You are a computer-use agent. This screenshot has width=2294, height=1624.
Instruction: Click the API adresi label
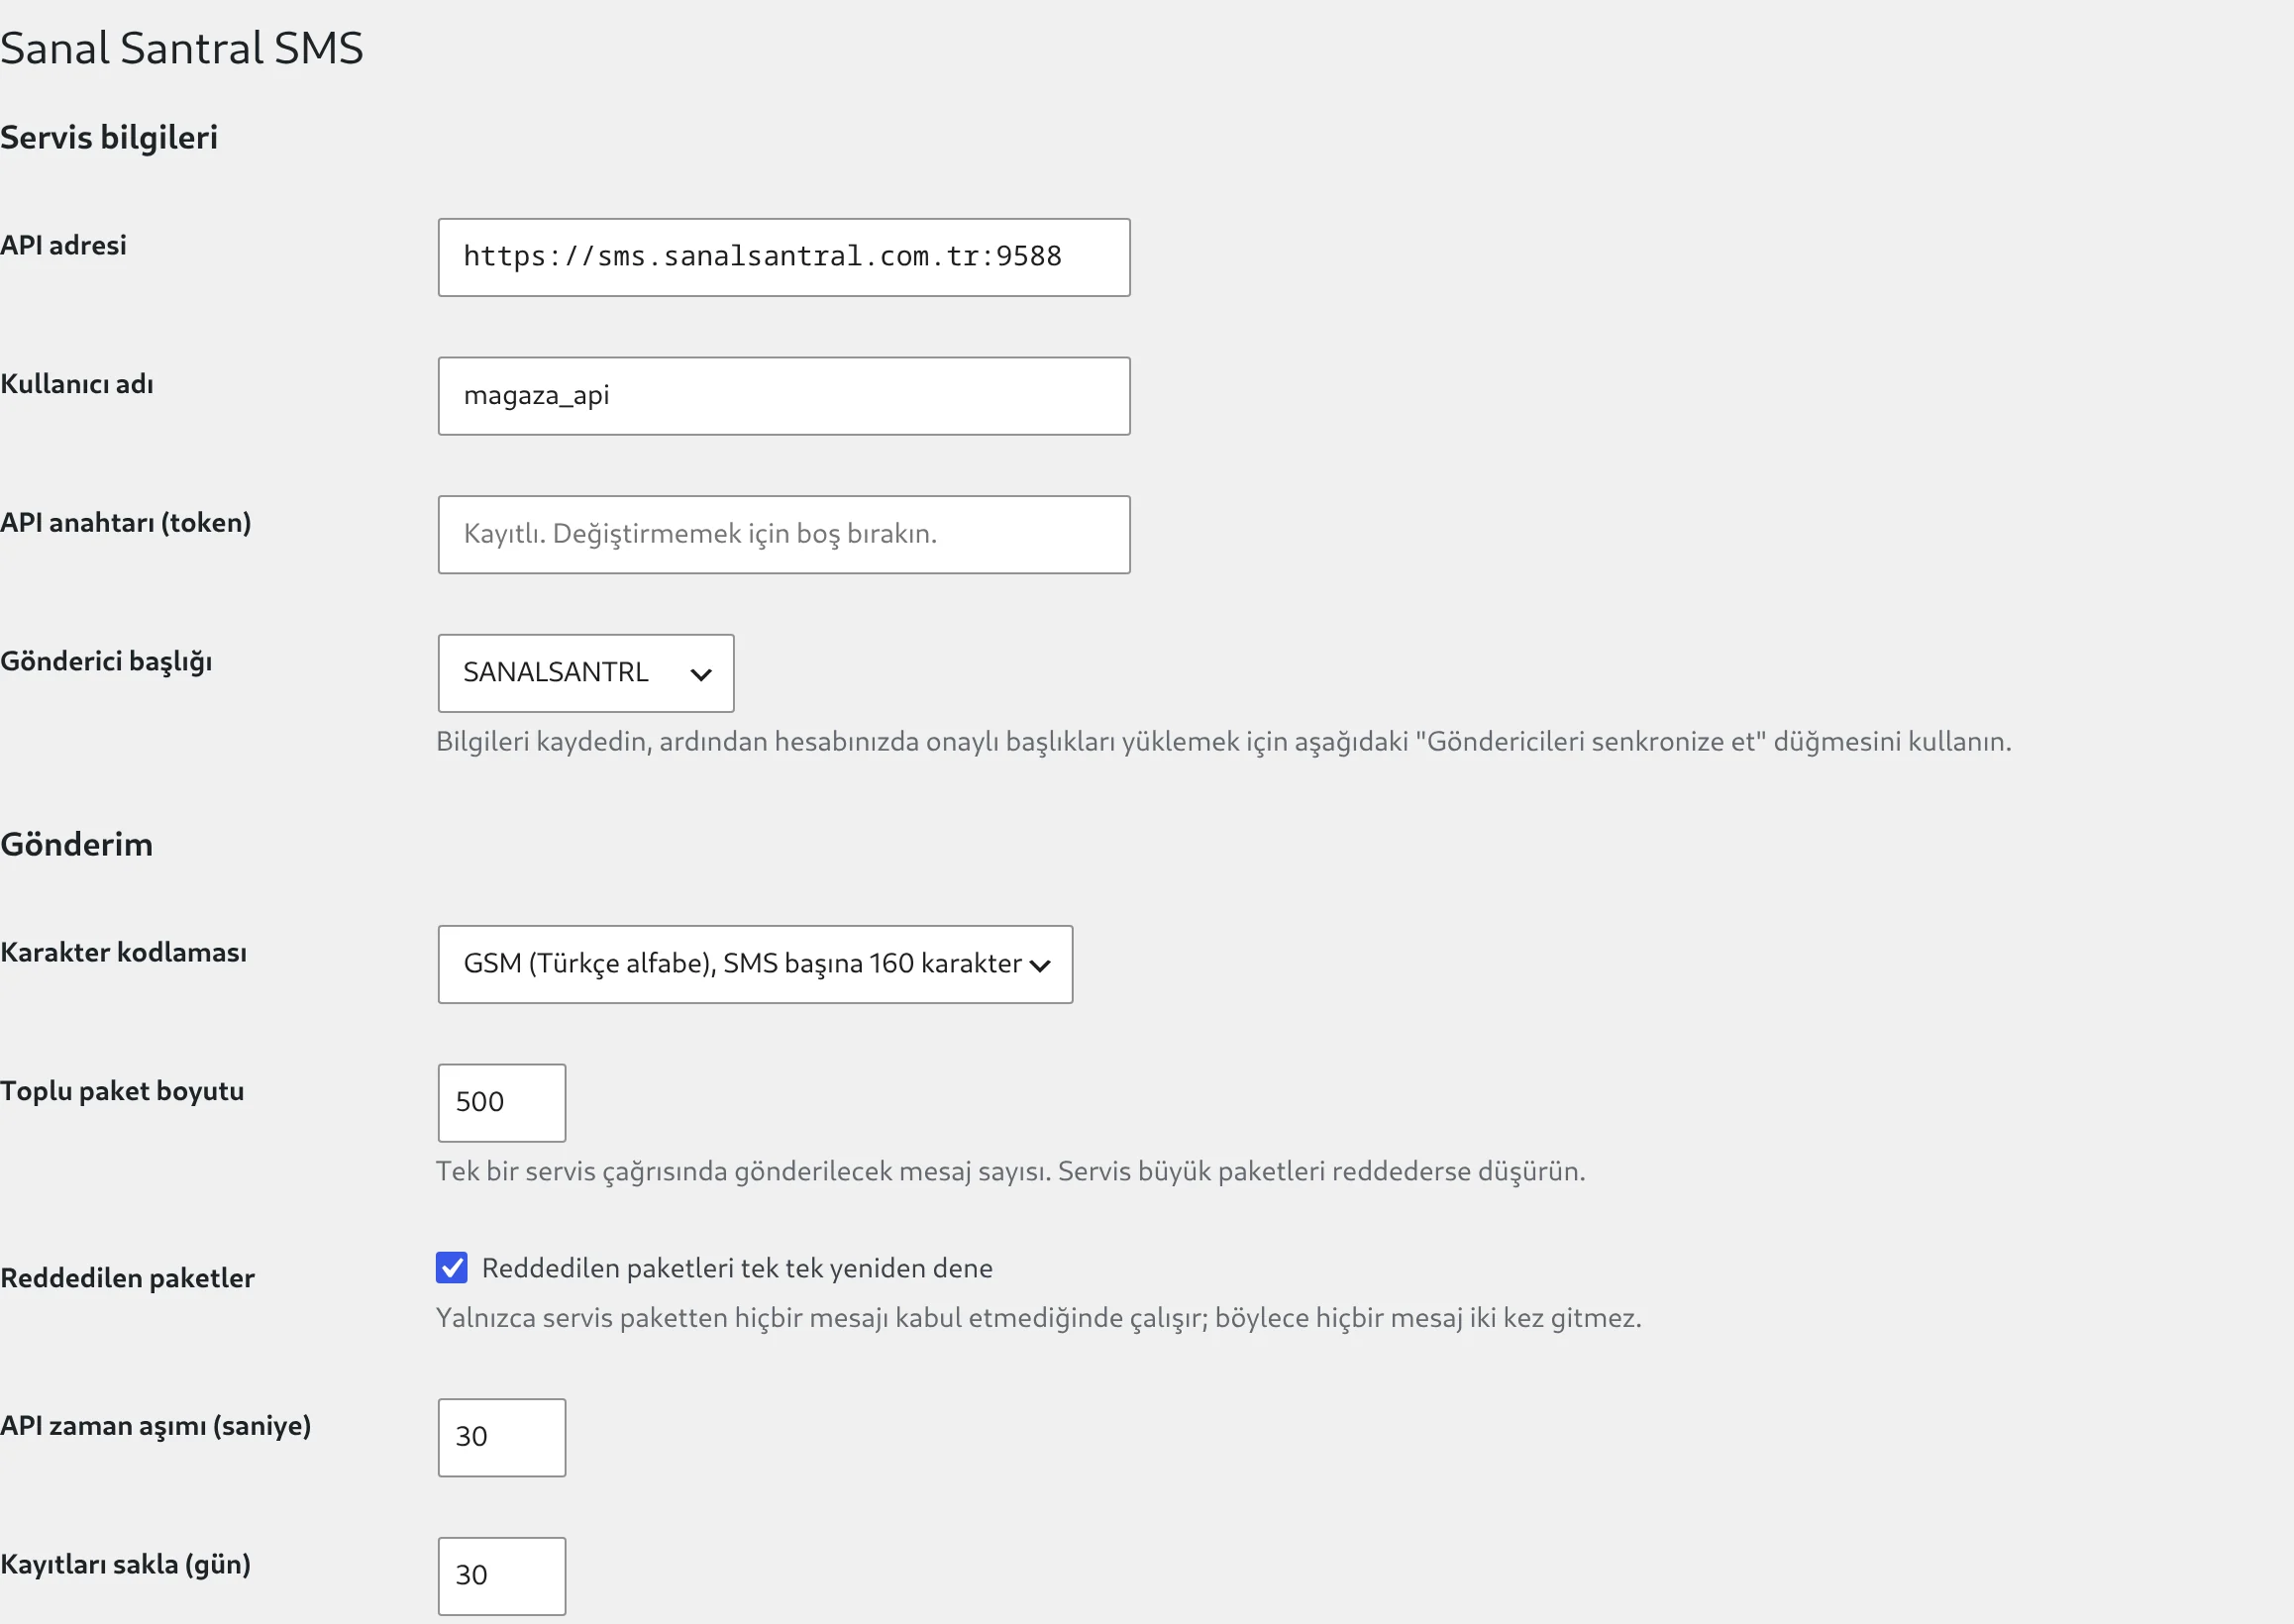(x=64, y=245)
